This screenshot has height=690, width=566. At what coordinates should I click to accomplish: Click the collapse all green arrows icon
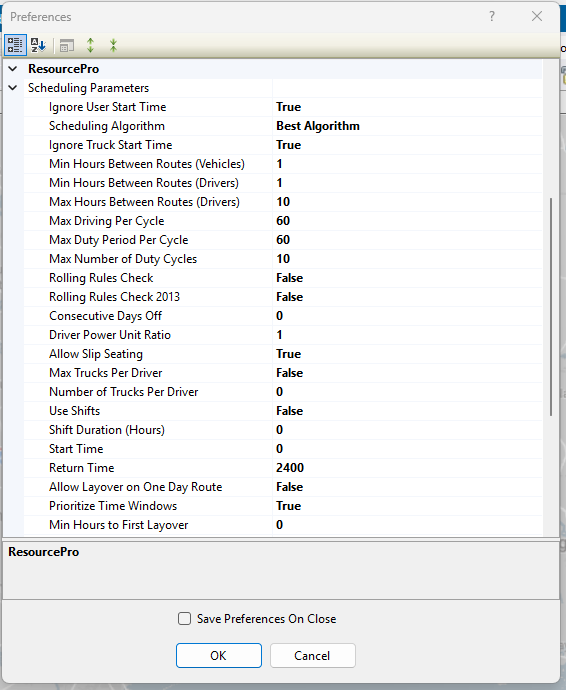pos(114,45)
